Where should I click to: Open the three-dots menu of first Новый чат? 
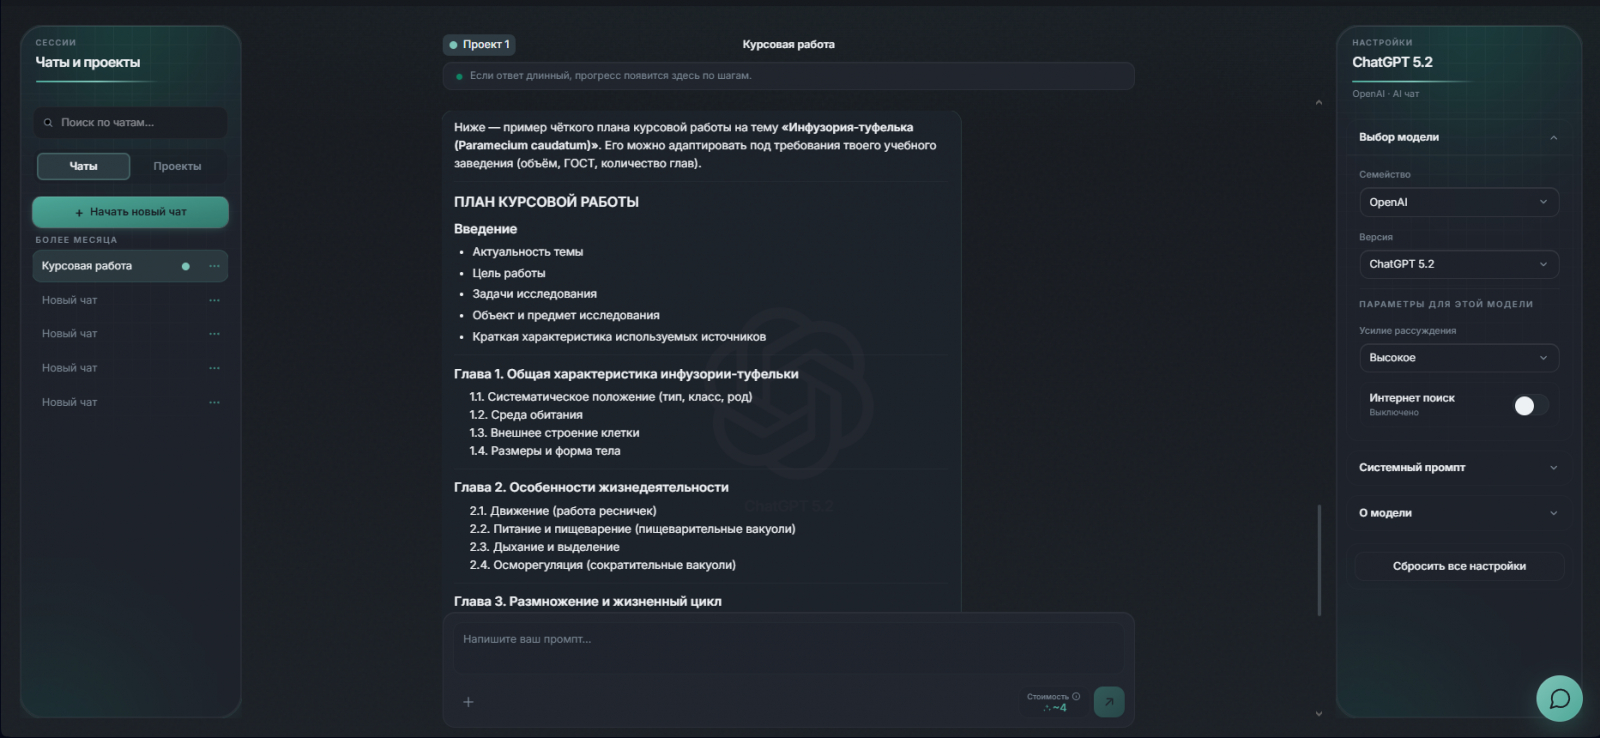[214, 300]
